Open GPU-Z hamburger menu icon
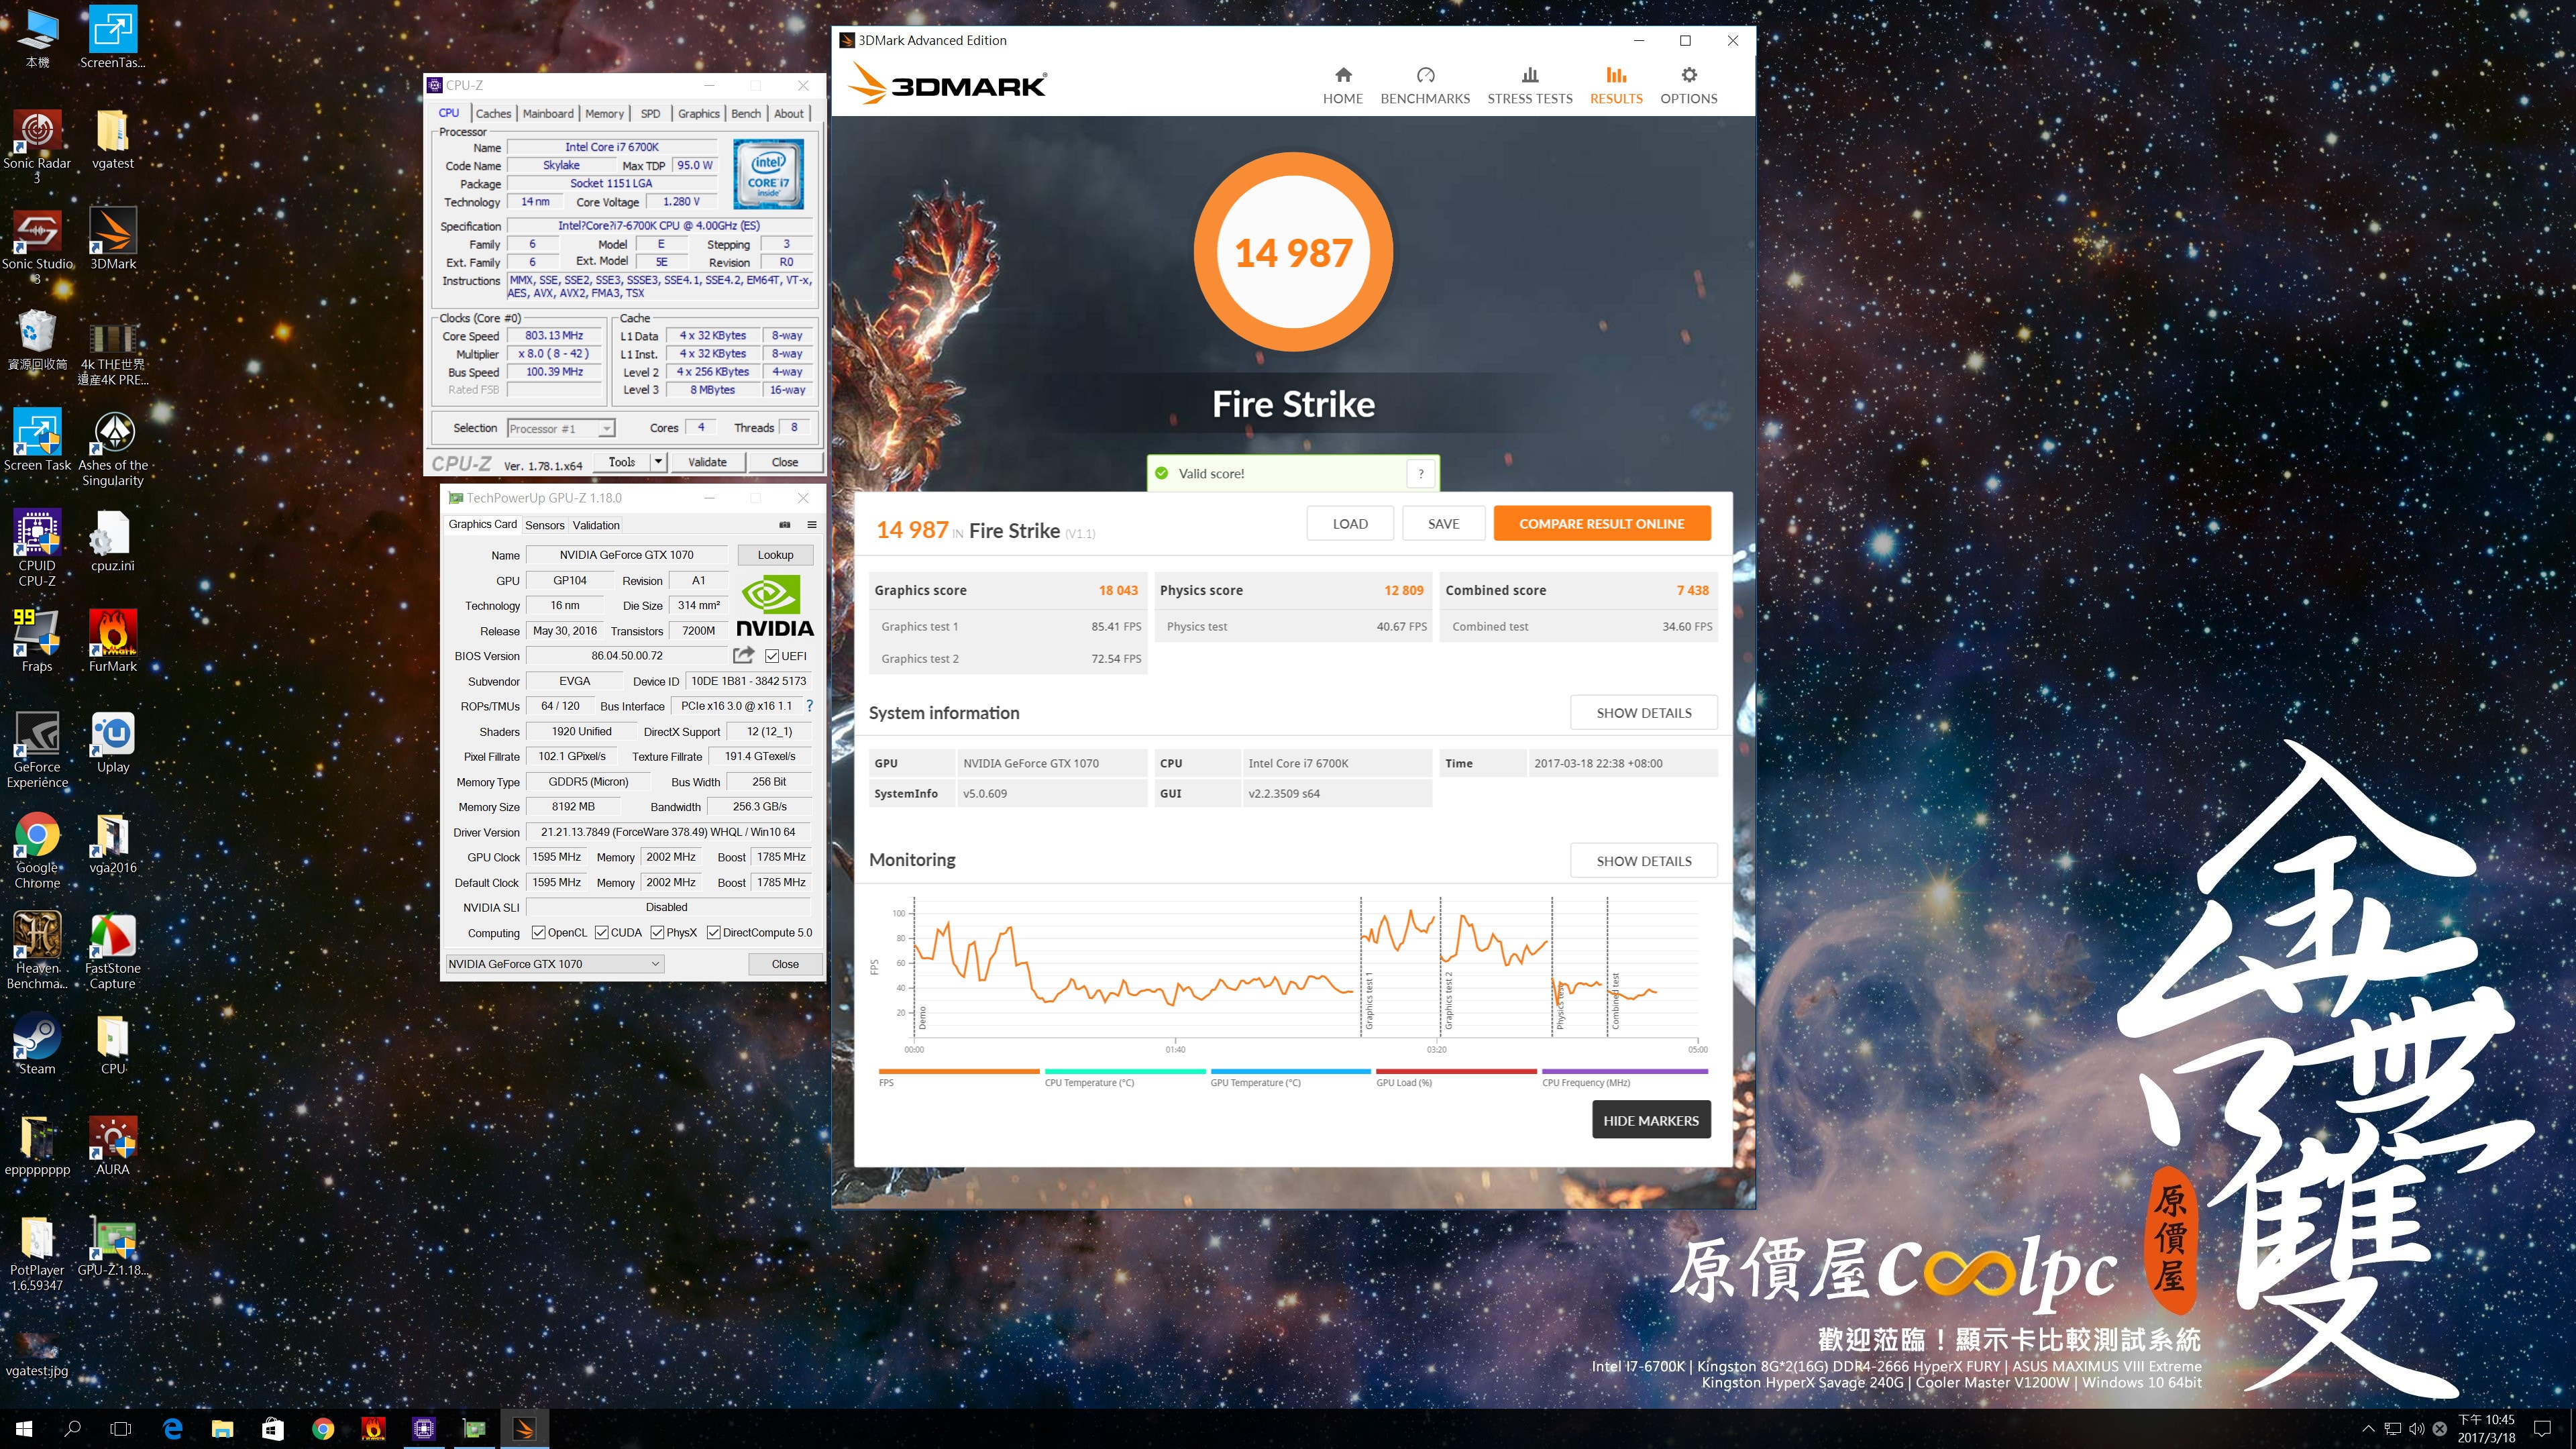Viewport: 2576px width, 1449px height. coord(812,525)
